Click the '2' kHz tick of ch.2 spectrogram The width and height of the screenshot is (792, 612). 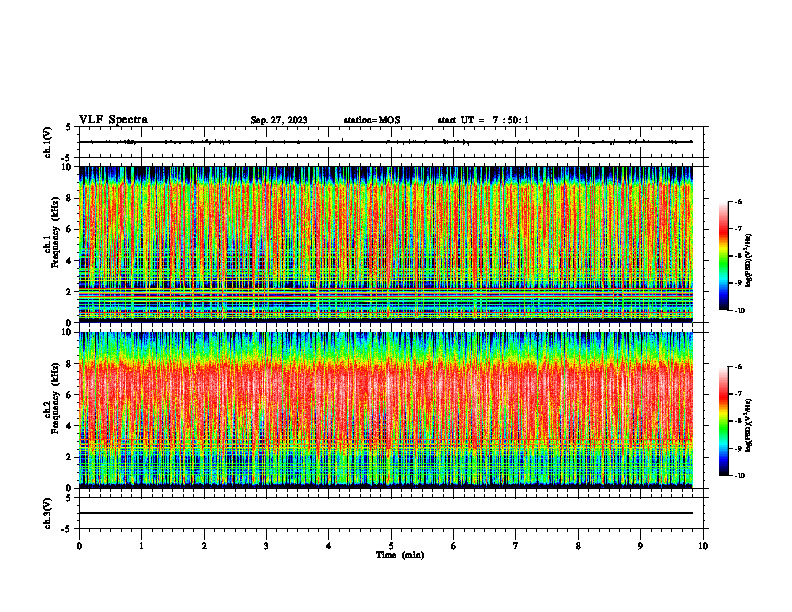pos(70,457)
